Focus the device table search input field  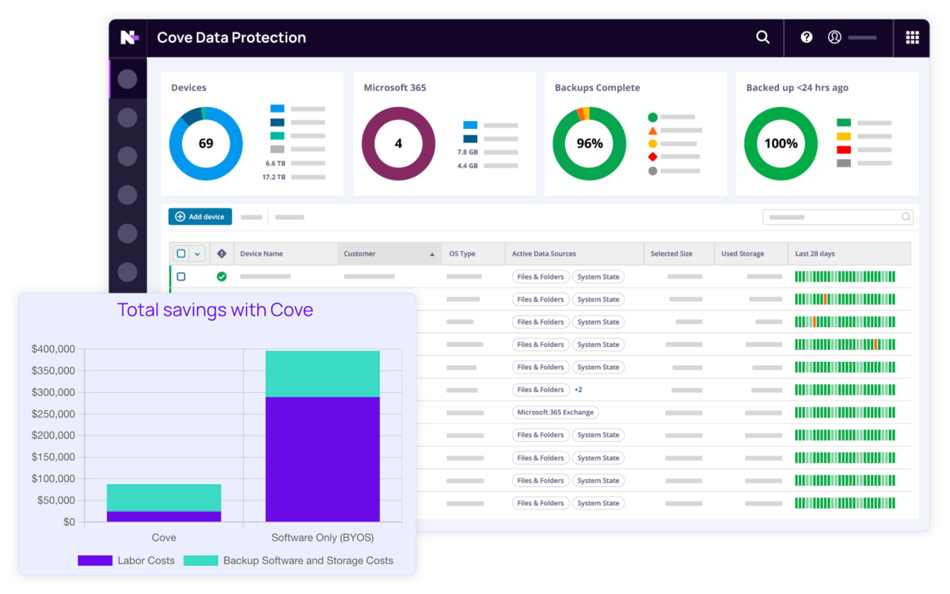[x=837, y=216]
